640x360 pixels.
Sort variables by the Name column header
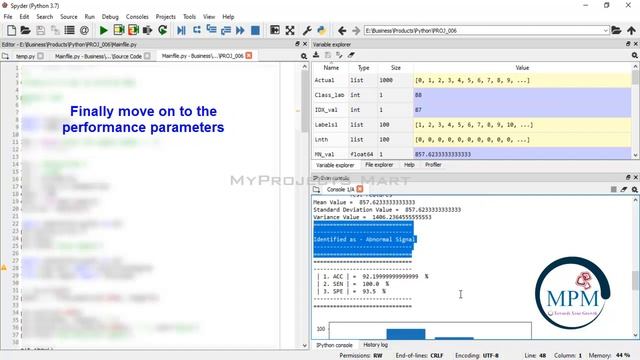click(331, 68)
